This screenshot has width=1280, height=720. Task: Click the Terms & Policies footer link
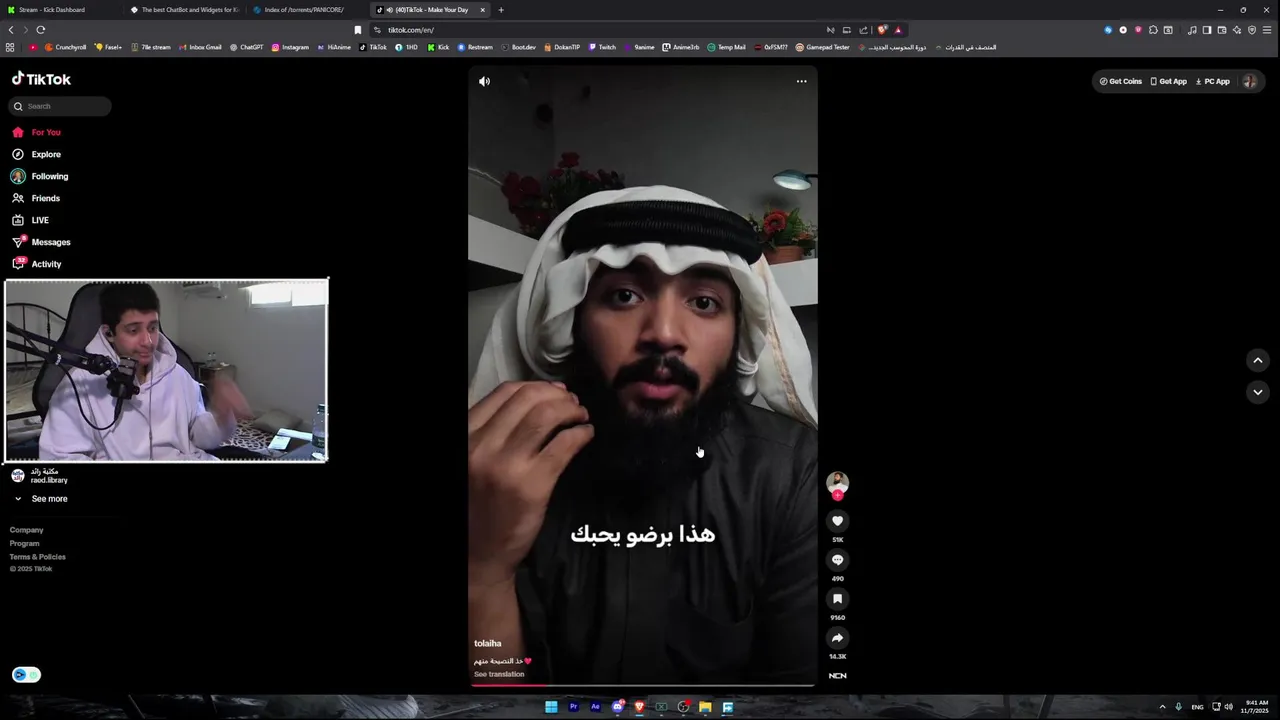click(x=38, y=556)
